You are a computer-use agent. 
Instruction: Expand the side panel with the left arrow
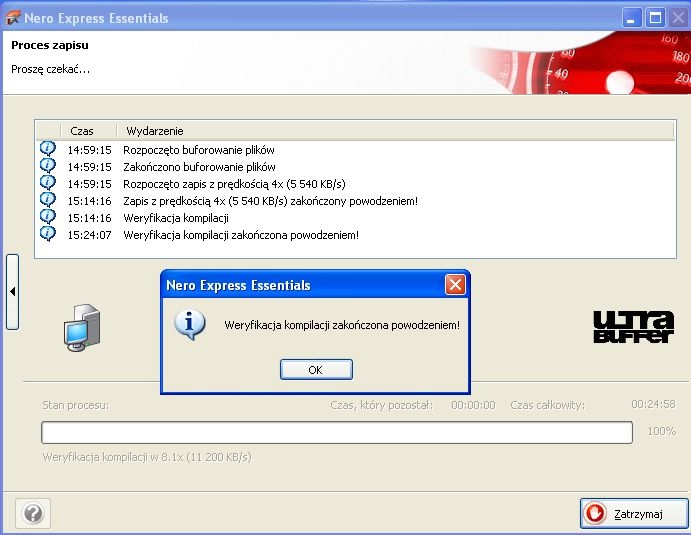tap(12, 291)
